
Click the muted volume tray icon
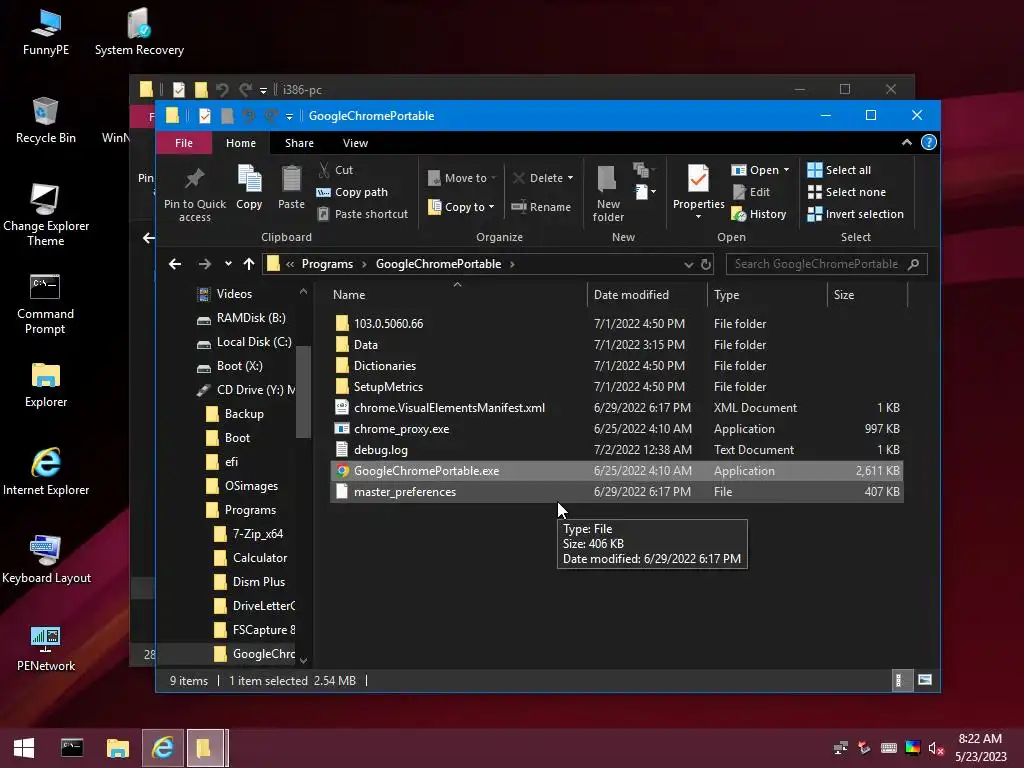click(935, 748)
